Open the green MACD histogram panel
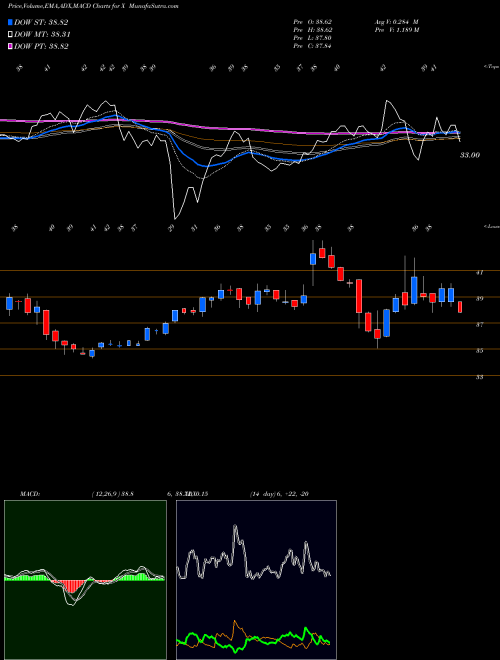Screen dimensions: 500x660 (85, 580)
